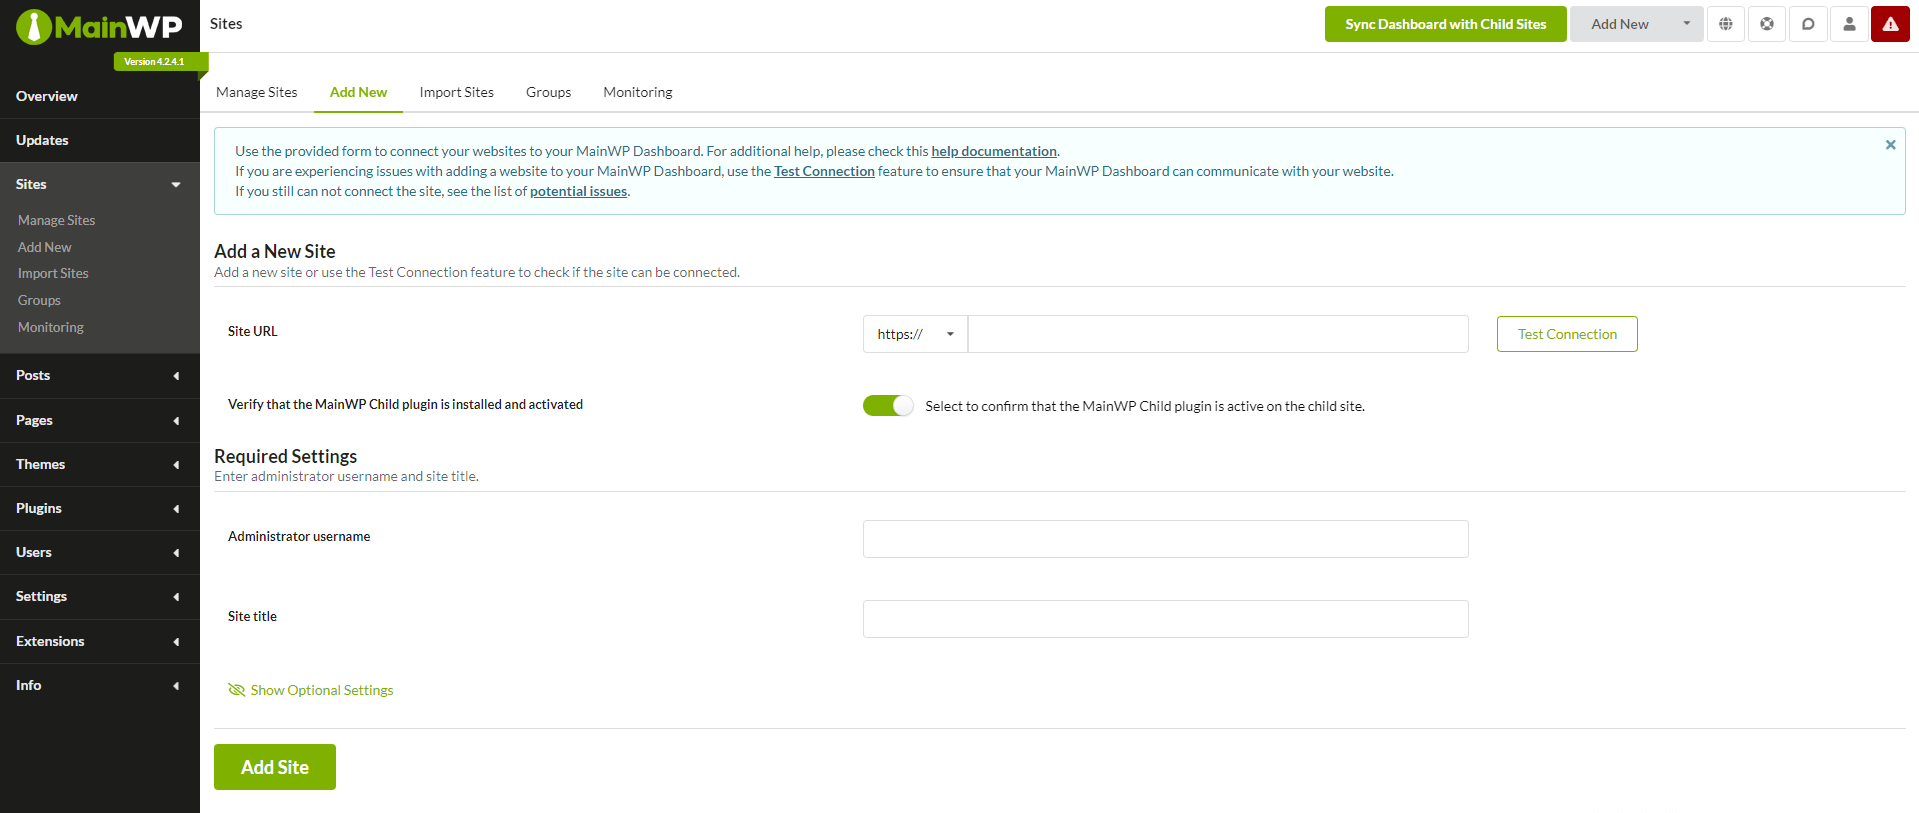Image resolution: width=1919 pixels, height=813 pixels.
Task: Open the potential issues link
Action: (578, 191)
